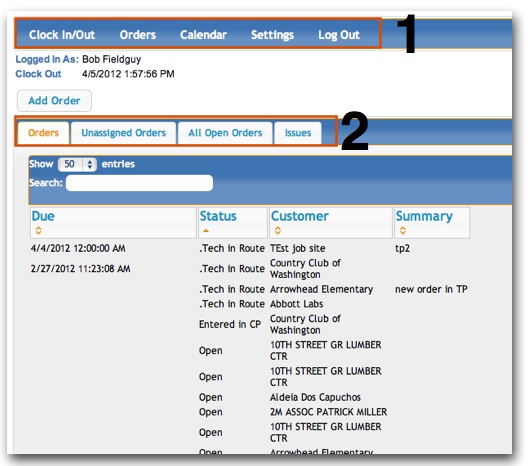Image resolution: width=528 pixels, height=466 pixels.
Task: Open the Calendar menu item
Action: pos(203,35)
